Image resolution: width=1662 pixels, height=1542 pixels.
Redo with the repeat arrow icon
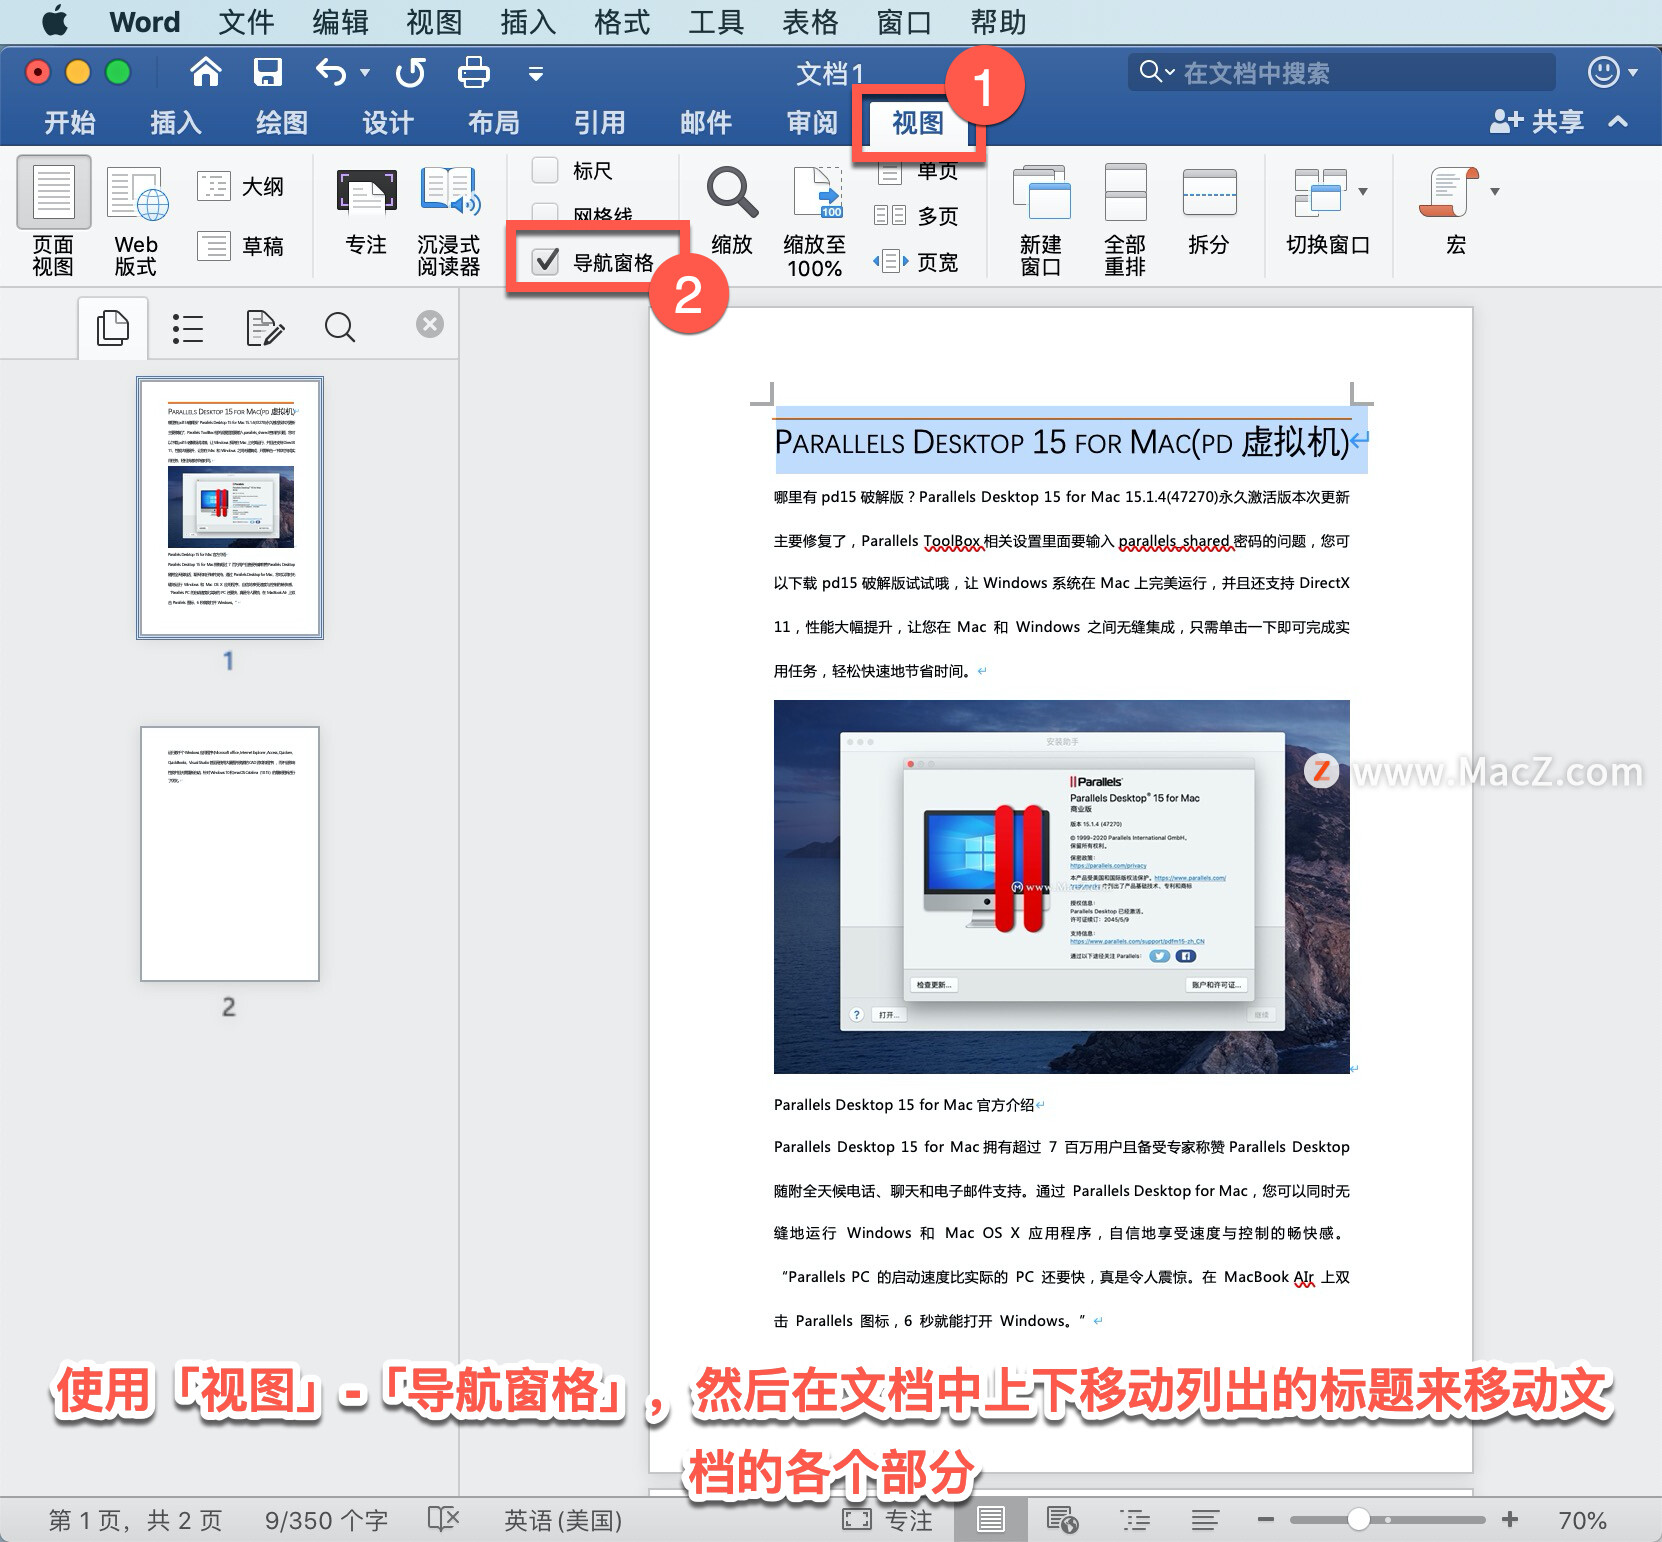(x=410, y=72)
